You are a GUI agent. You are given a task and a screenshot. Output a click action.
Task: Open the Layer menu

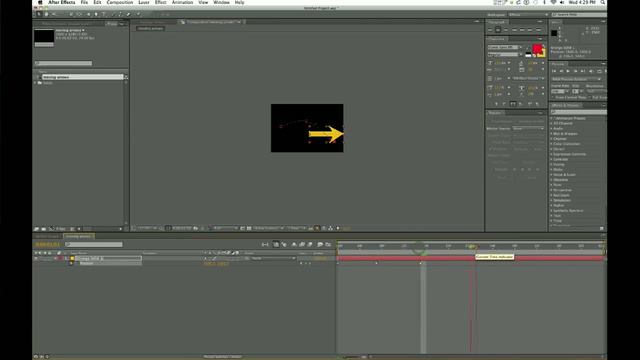click(x=144, y=2)
